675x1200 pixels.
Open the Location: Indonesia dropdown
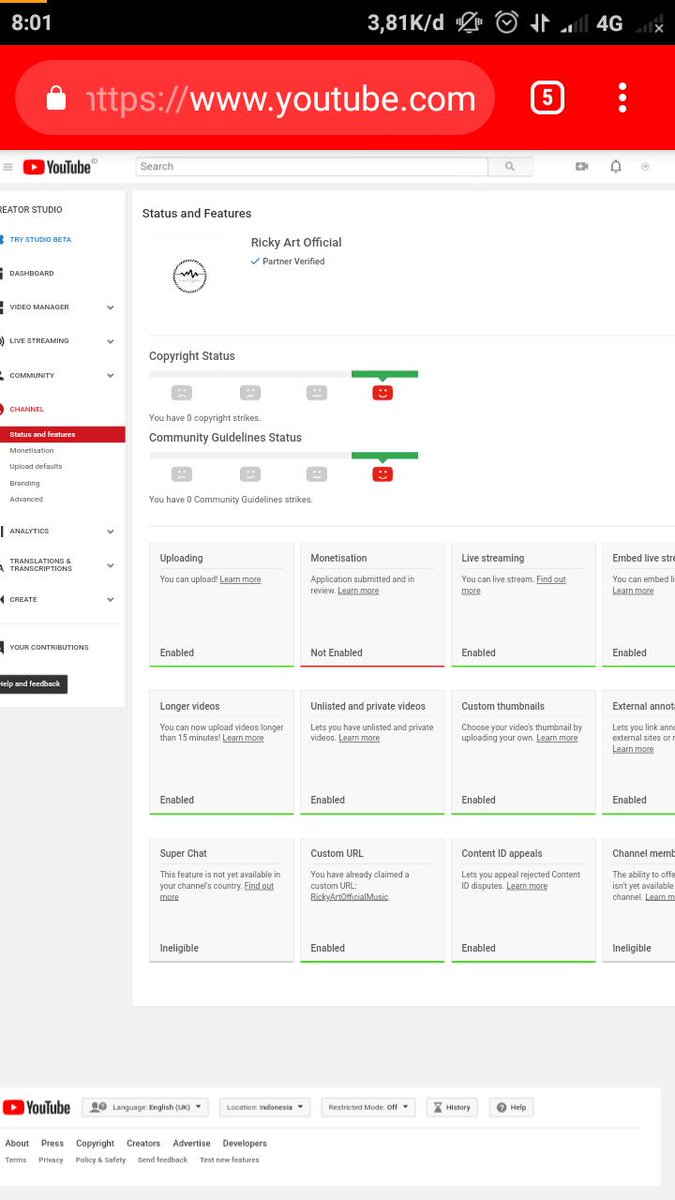[x=264, y=1107]
